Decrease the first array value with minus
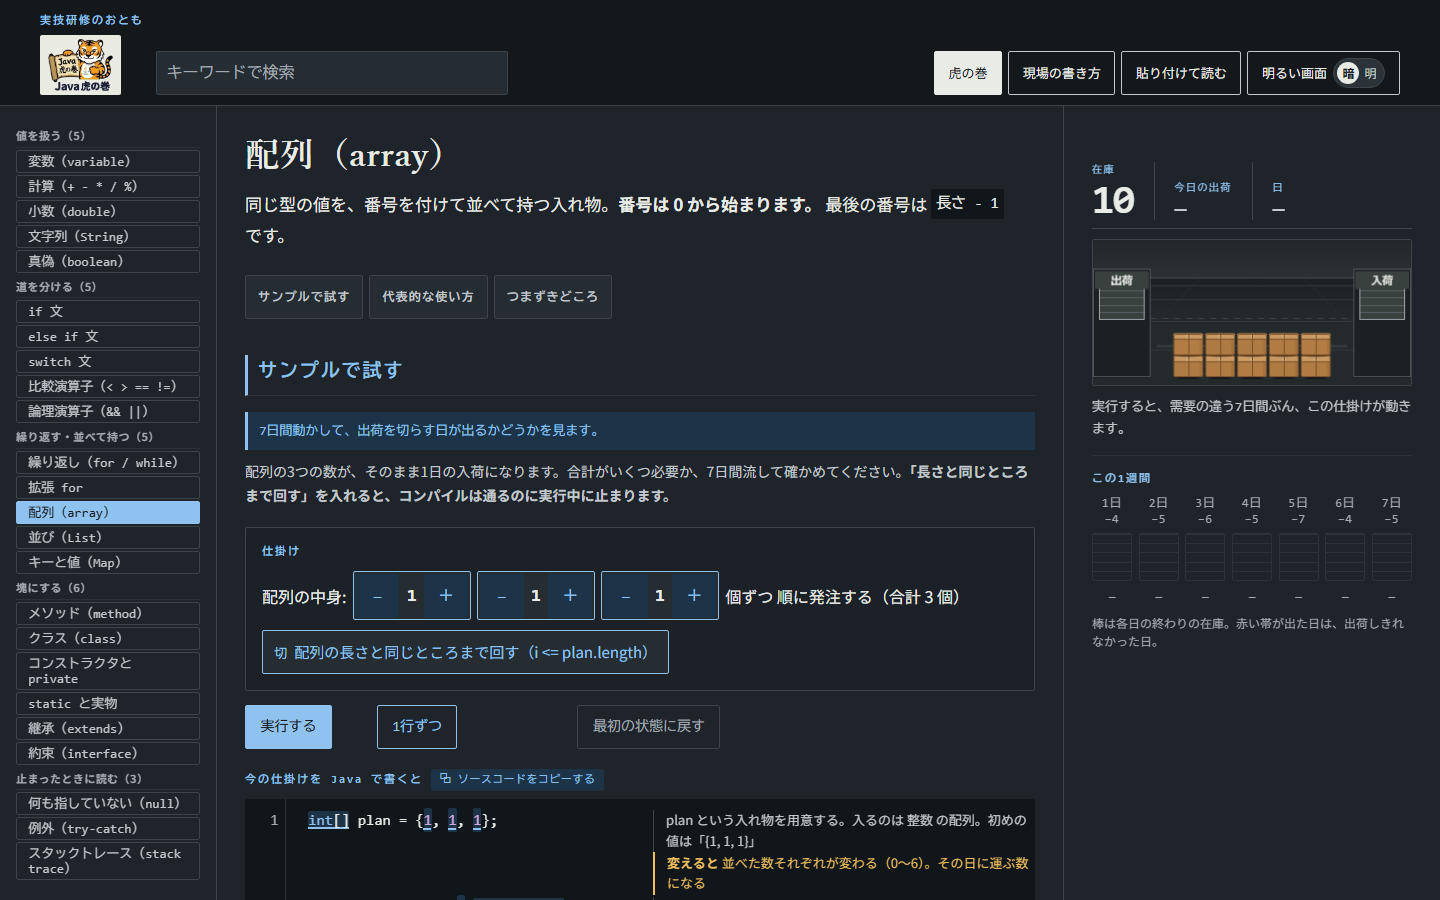The image size is (1440, 900). [x=377, y=596]
